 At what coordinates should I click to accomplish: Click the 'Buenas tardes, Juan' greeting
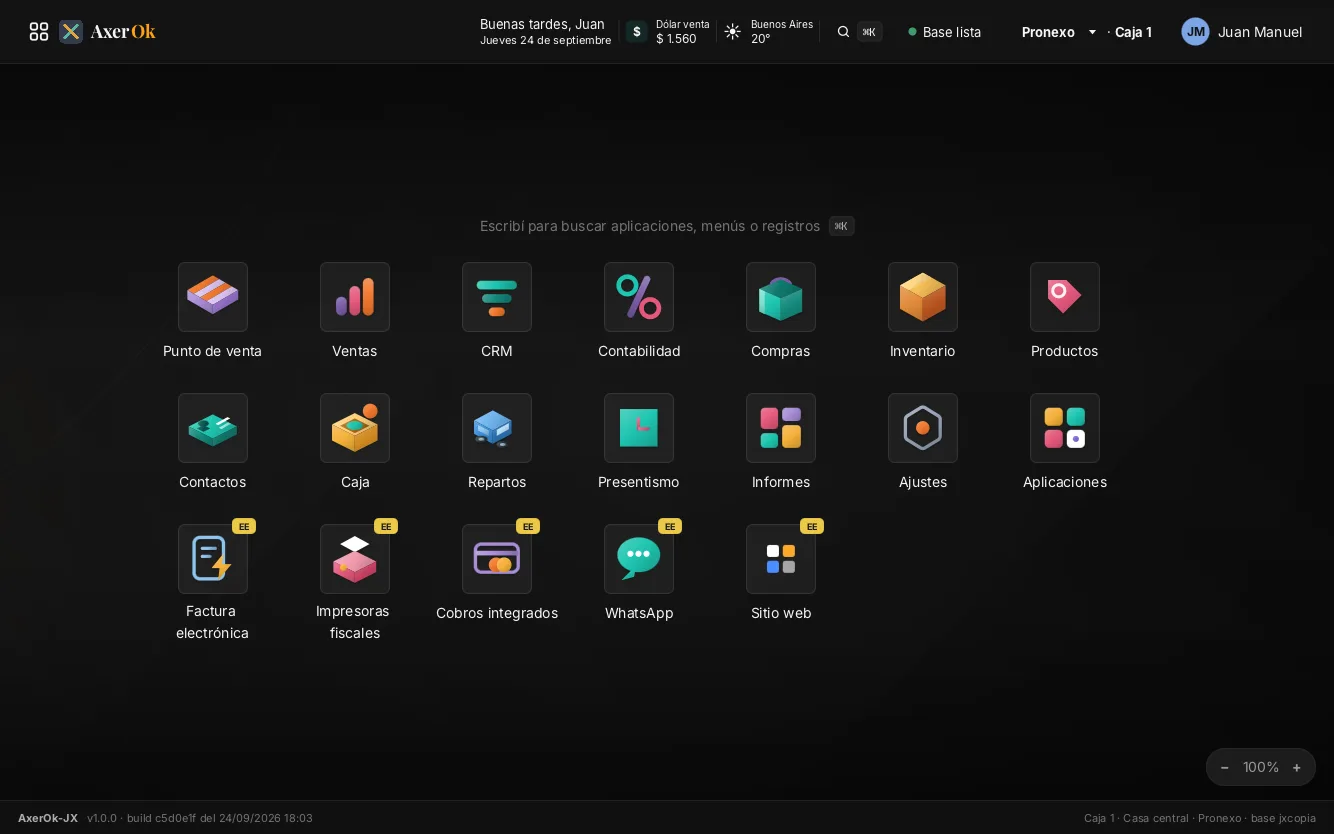point(542,24)
